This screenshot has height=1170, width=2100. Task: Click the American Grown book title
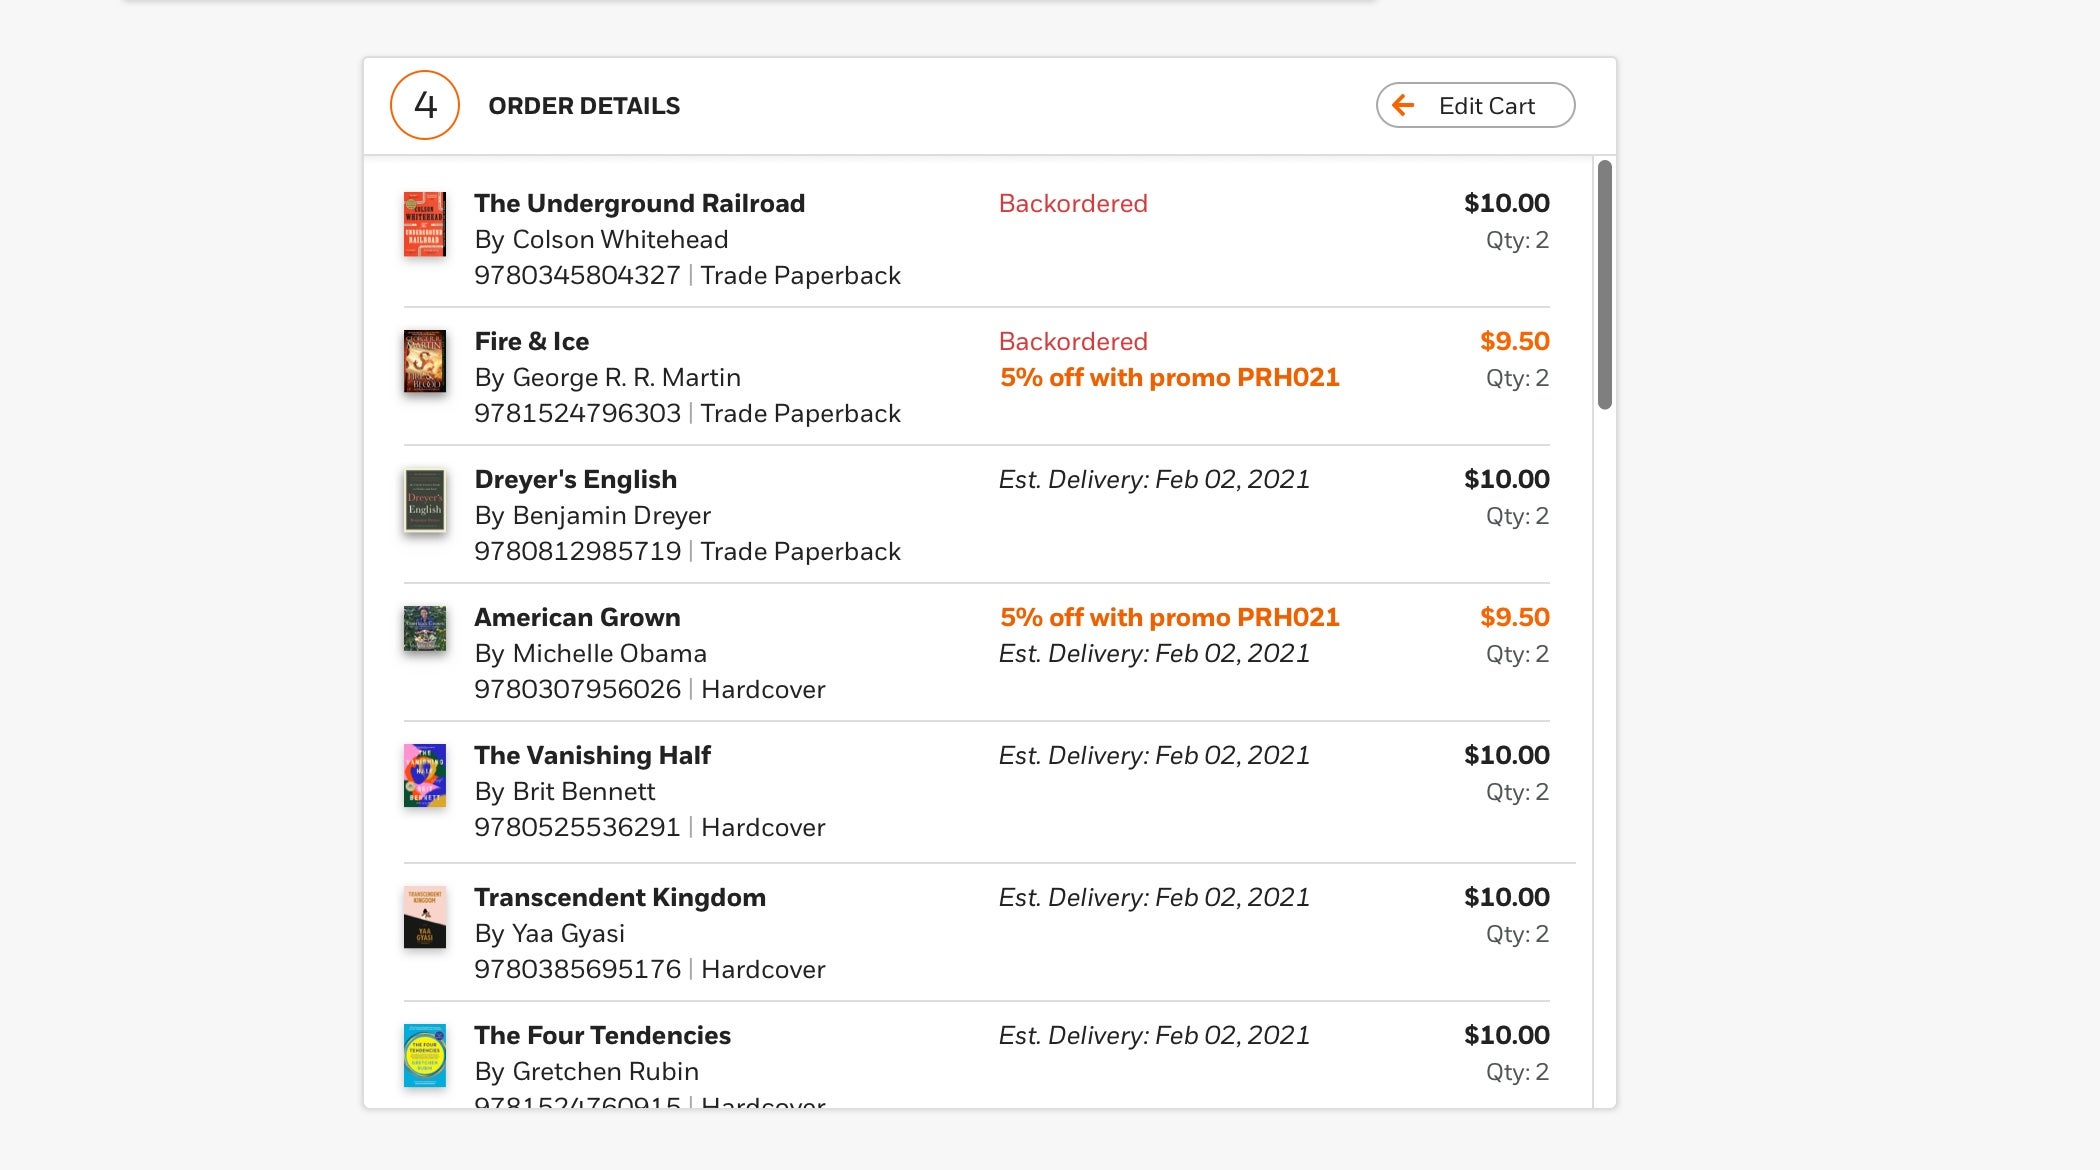click(578, 617)
